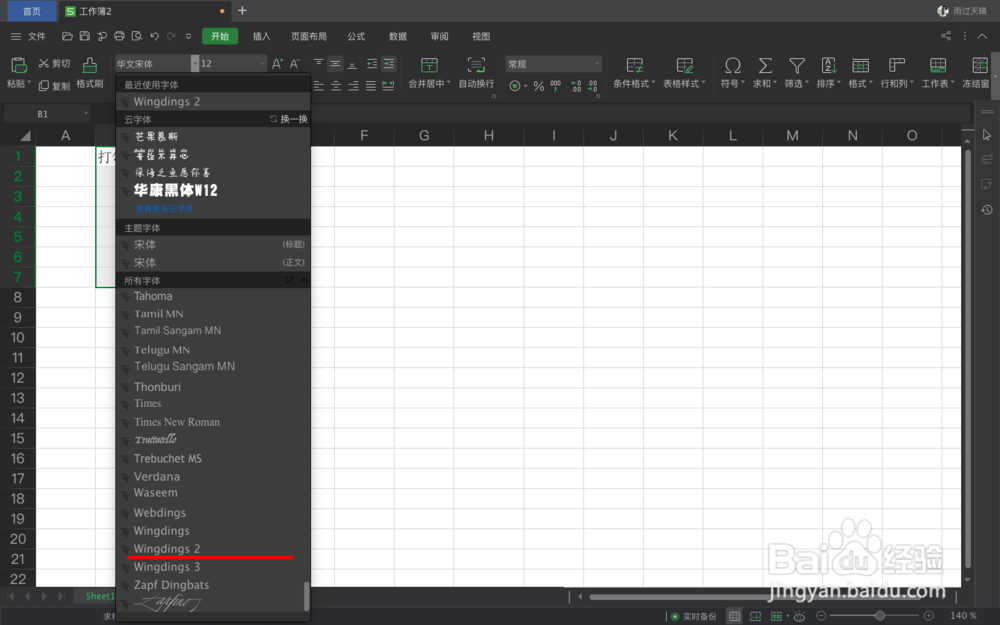This screenshot has height=625, width=1000.
Task: Undo the last action
Action: (x=154, y=36)
